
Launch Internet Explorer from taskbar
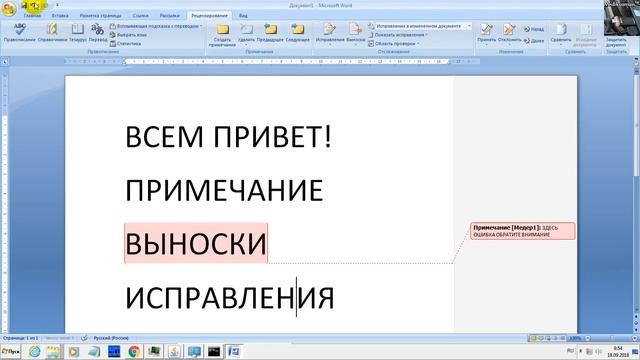[34, 351]
